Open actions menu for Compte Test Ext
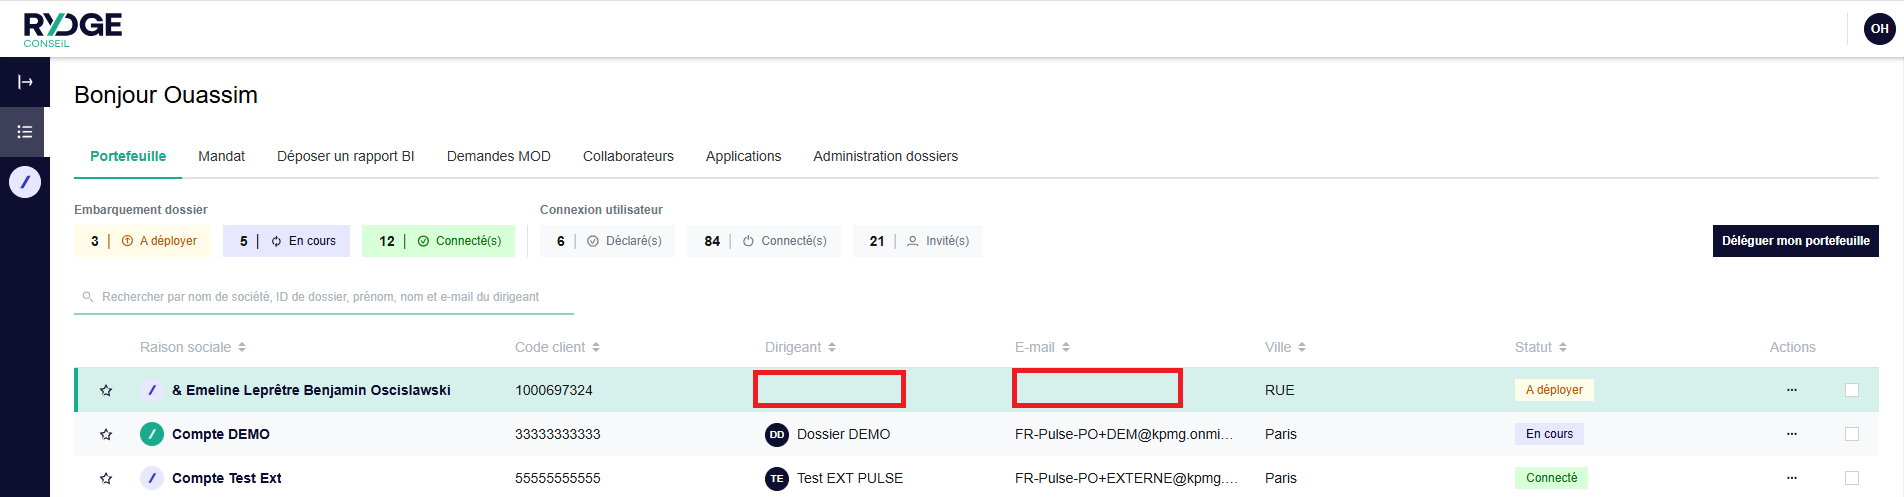Viewport: 1904px width, 497px height. (1791, 478)
